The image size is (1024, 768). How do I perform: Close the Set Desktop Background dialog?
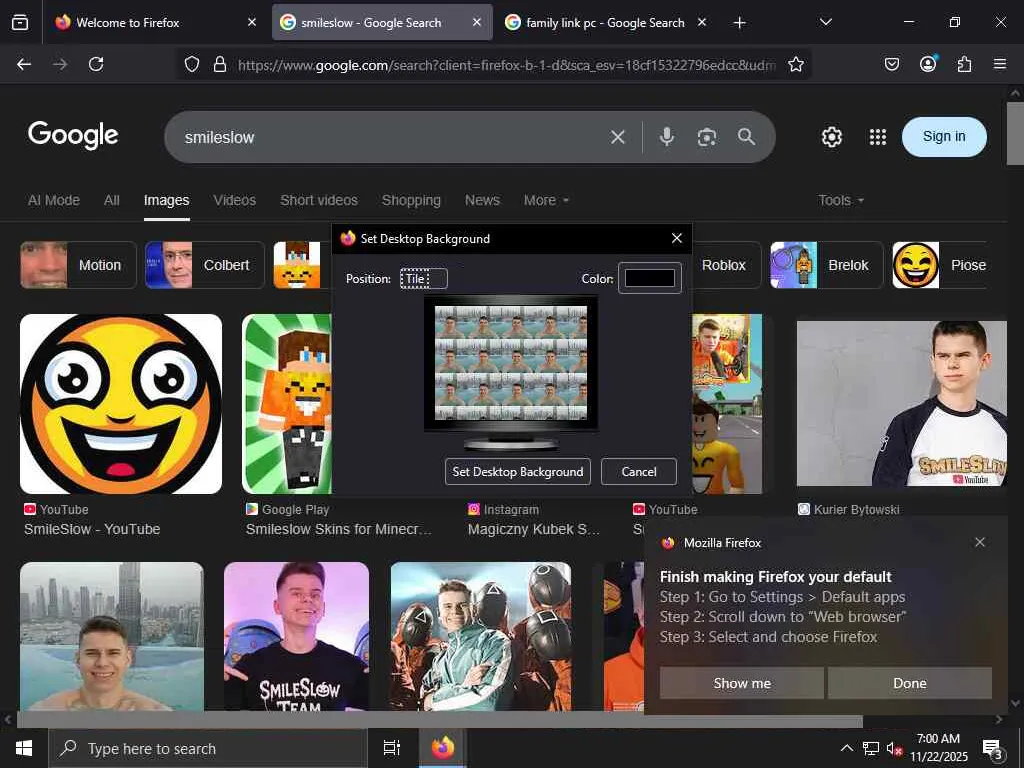click(677, 238)
